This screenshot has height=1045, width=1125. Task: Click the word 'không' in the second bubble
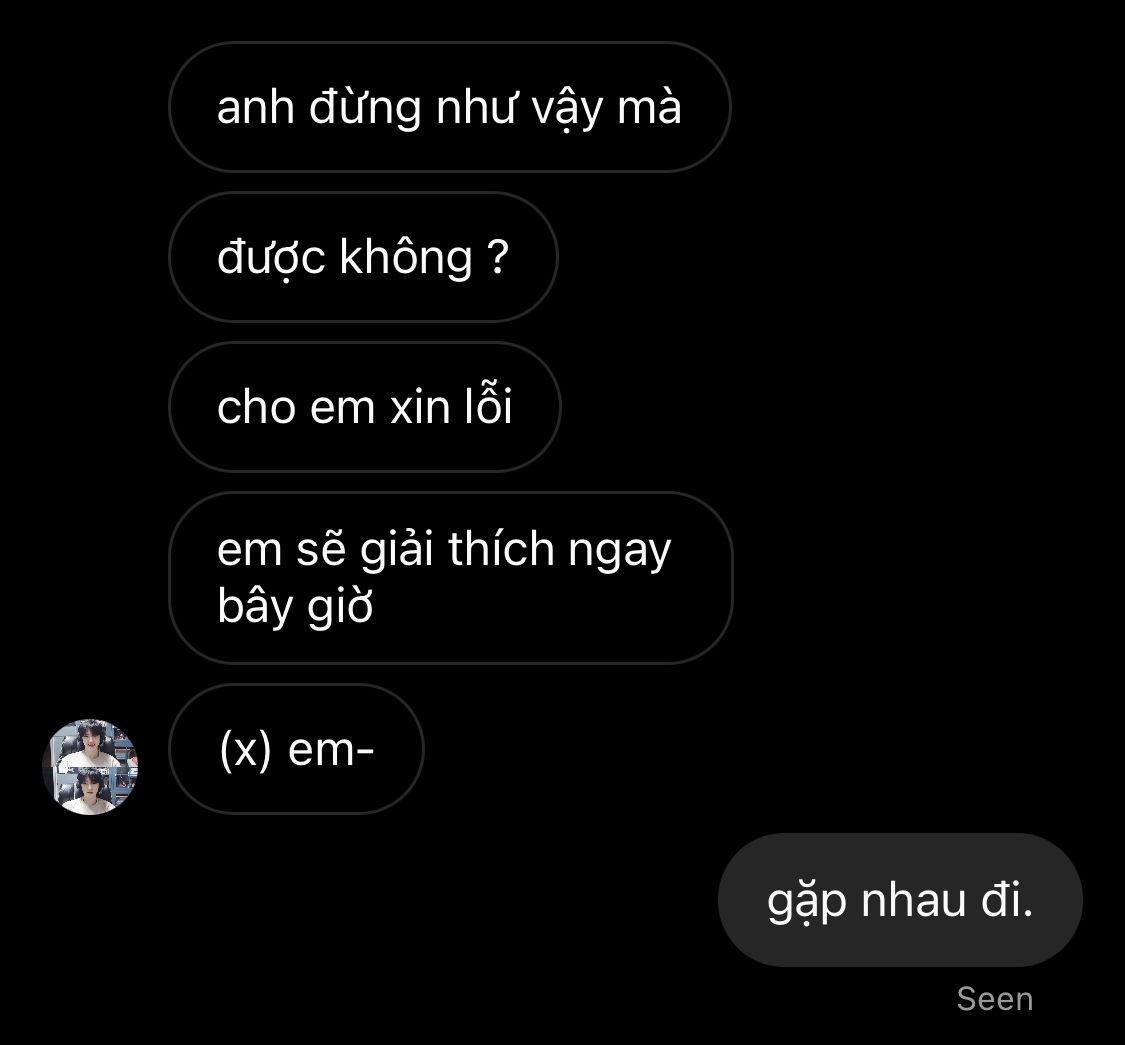pos(406,258)
